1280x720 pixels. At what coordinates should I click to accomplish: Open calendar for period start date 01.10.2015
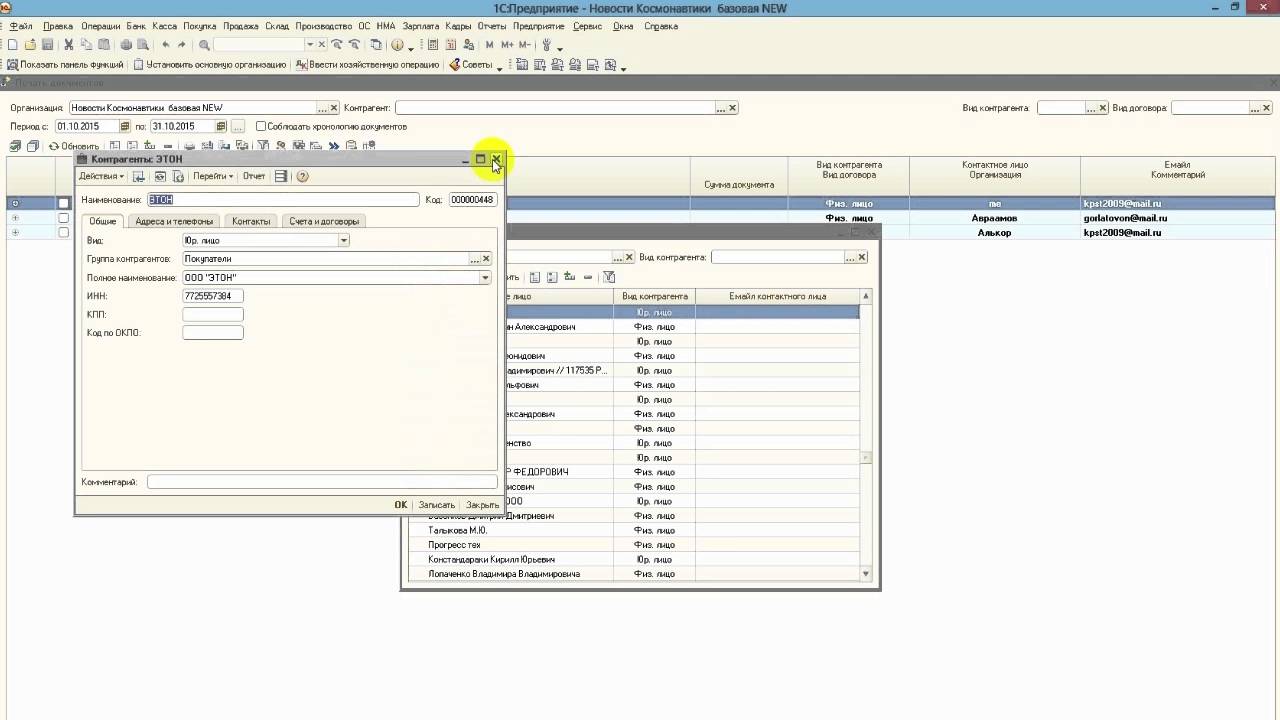tap(125, 127)
